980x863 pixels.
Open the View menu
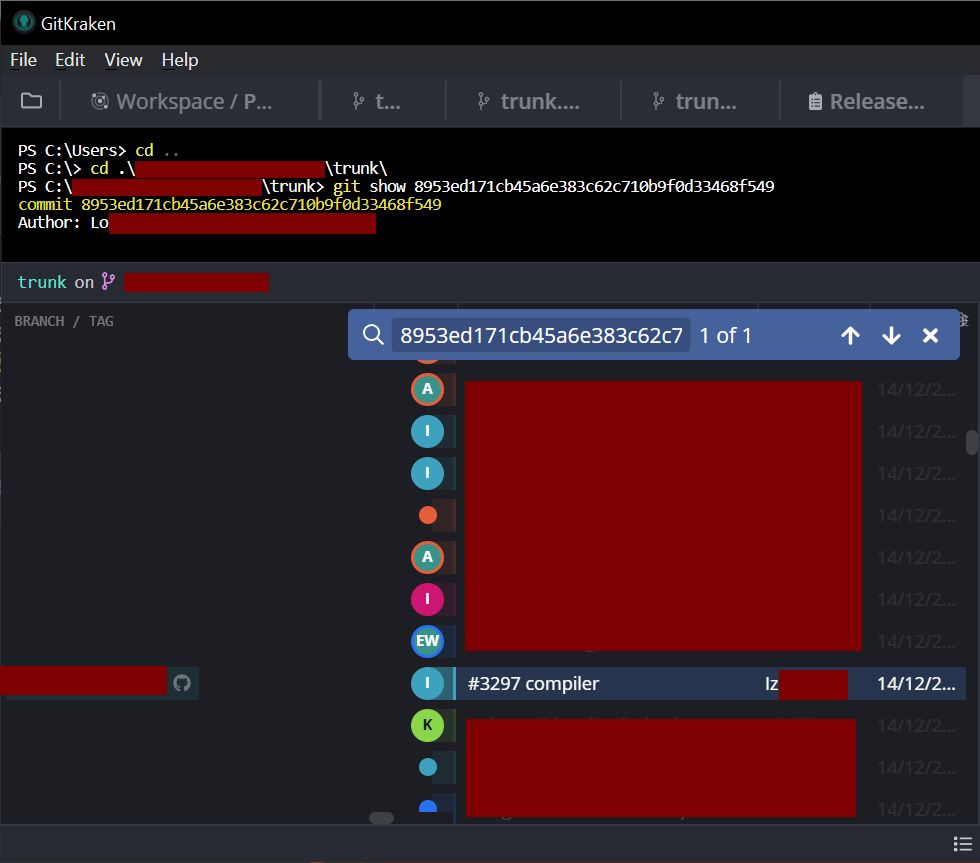coord(123,60)
